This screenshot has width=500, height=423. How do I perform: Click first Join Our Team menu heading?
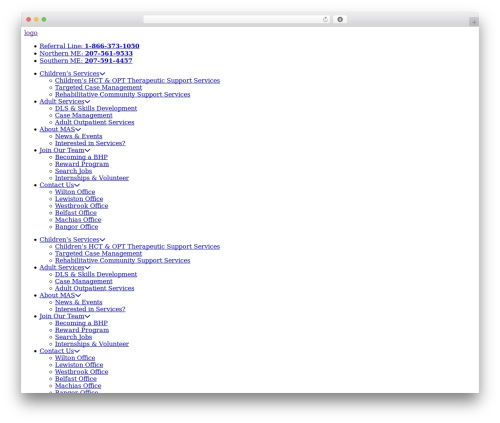tap(62, 150)
